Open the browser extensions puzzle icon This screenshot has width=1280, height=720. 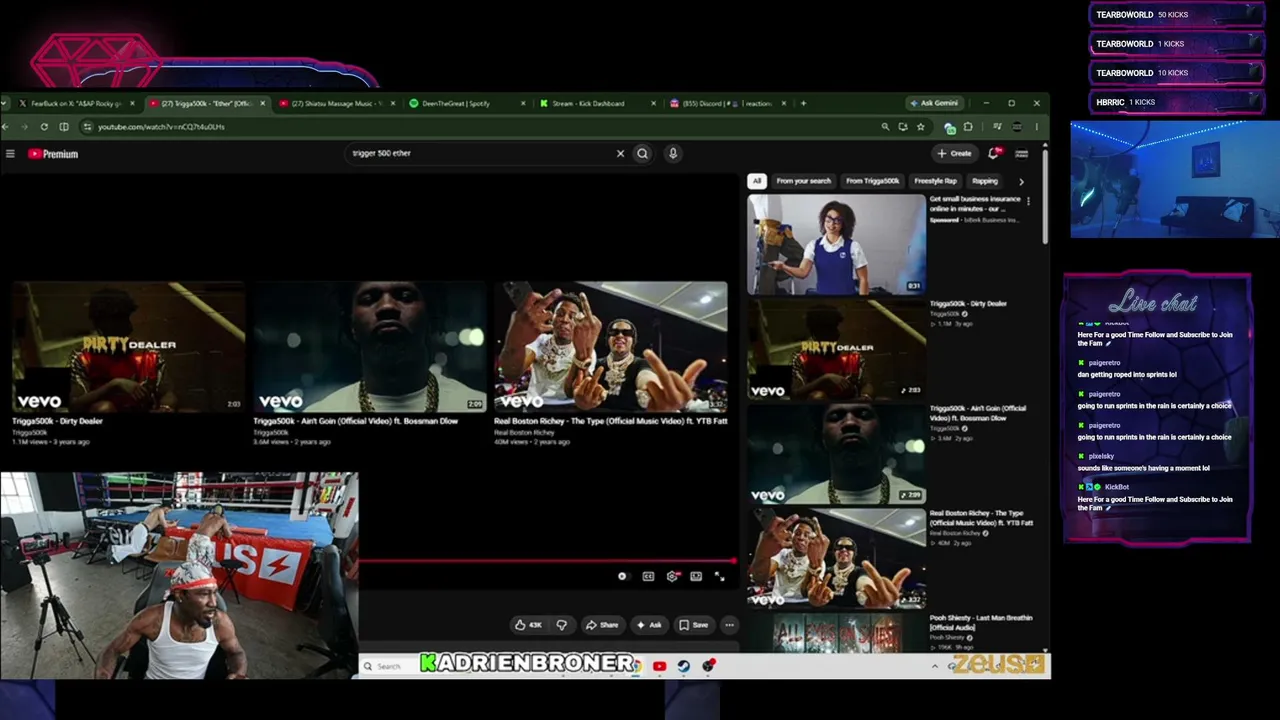(968, 127)
